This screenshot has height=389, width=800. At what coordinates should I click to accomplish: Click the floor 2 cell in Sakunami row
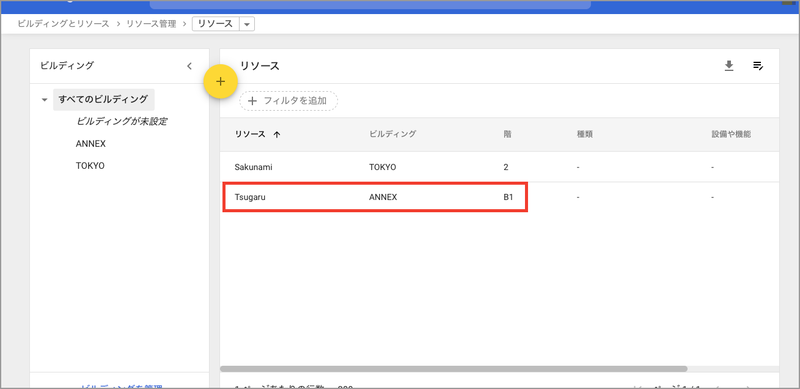coord(506,167)
